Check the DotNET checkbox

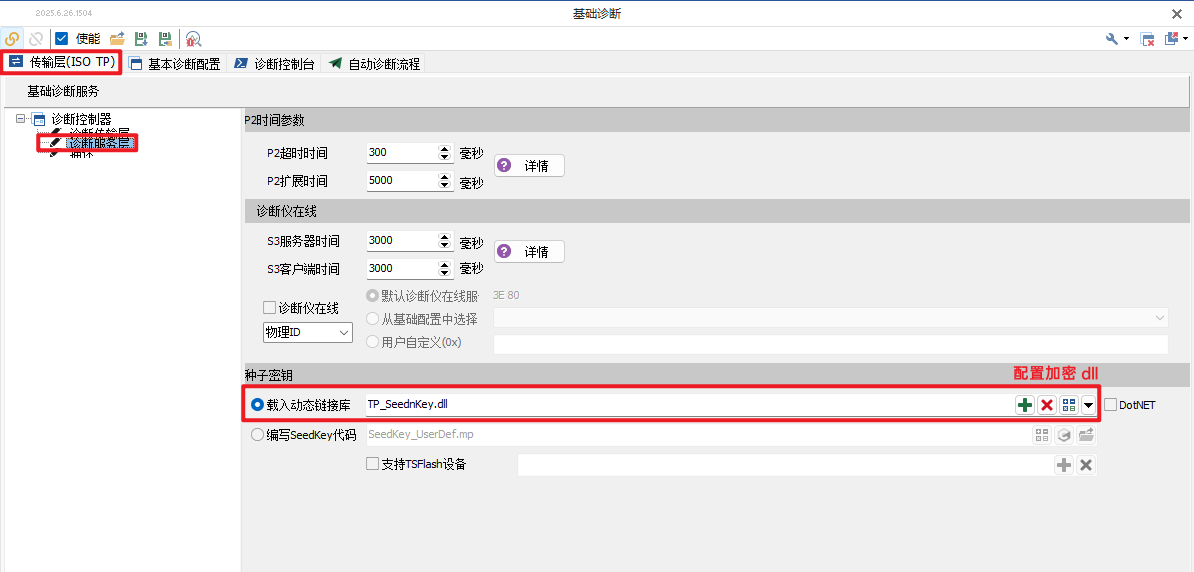(1111, 405)
